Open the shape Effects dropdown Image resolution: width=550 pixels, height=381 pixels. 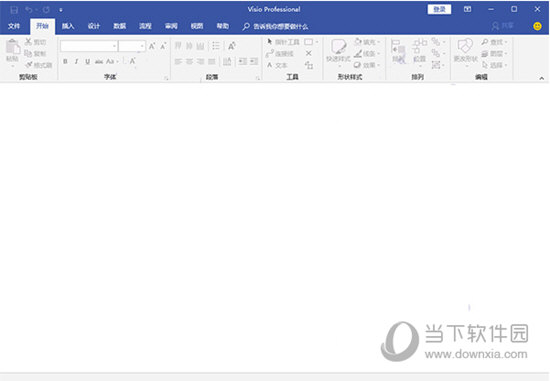[x=367, y=65]
